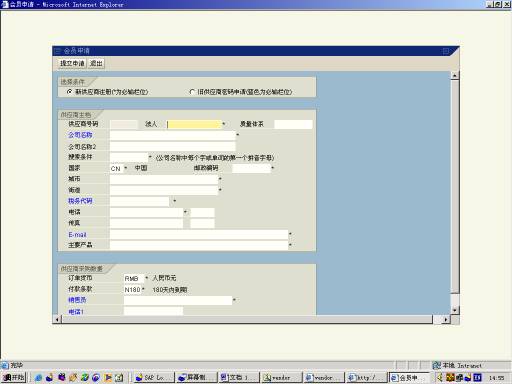Switch to the 文档 1 taskbar button
Screen dimensions: 512x384
tap(239, 378)
